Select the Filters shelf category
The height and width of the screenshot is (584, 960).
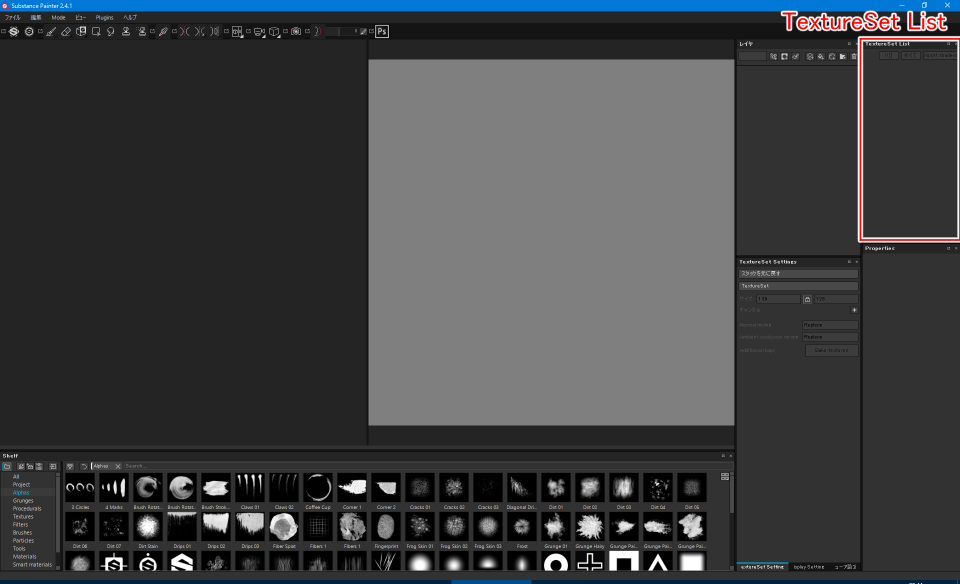click(x=20, y=525)
